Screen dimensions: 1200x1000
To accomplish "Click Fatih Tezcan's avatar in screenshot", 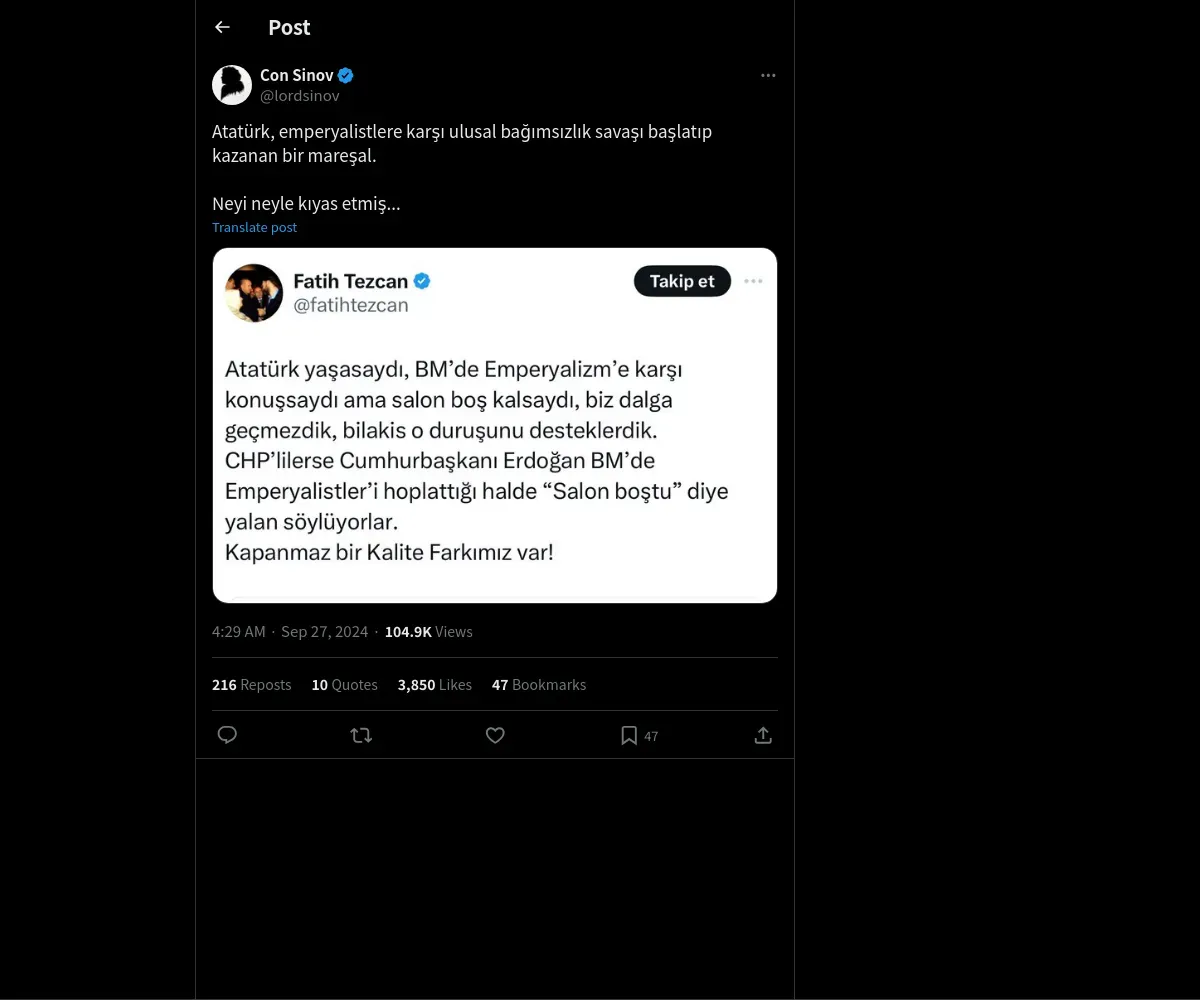I will click(254, 292).
